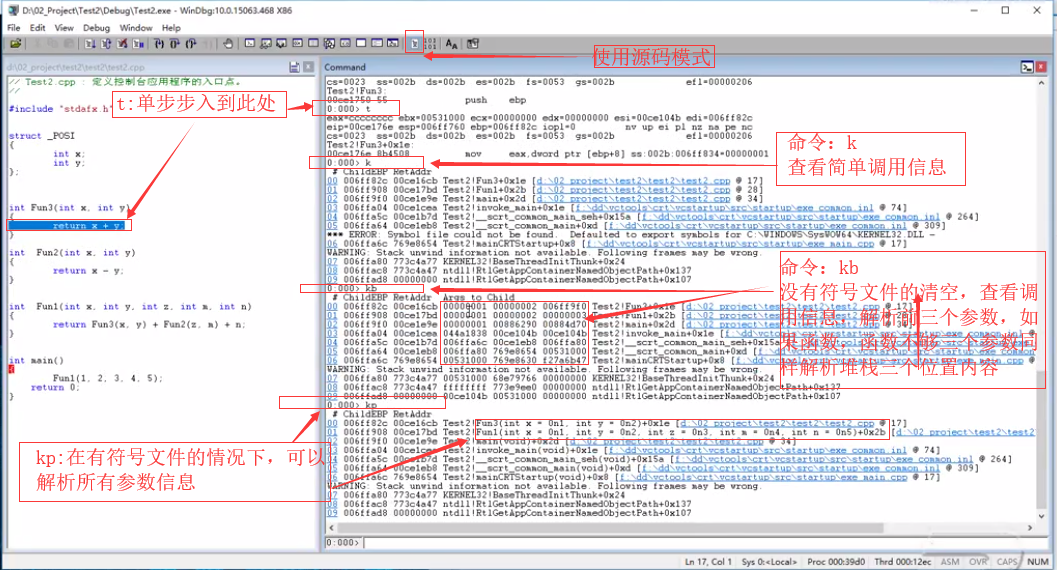1057x570 pixels.
Task: Click the Step Into toolbar icon
Action: pos(159,44)
